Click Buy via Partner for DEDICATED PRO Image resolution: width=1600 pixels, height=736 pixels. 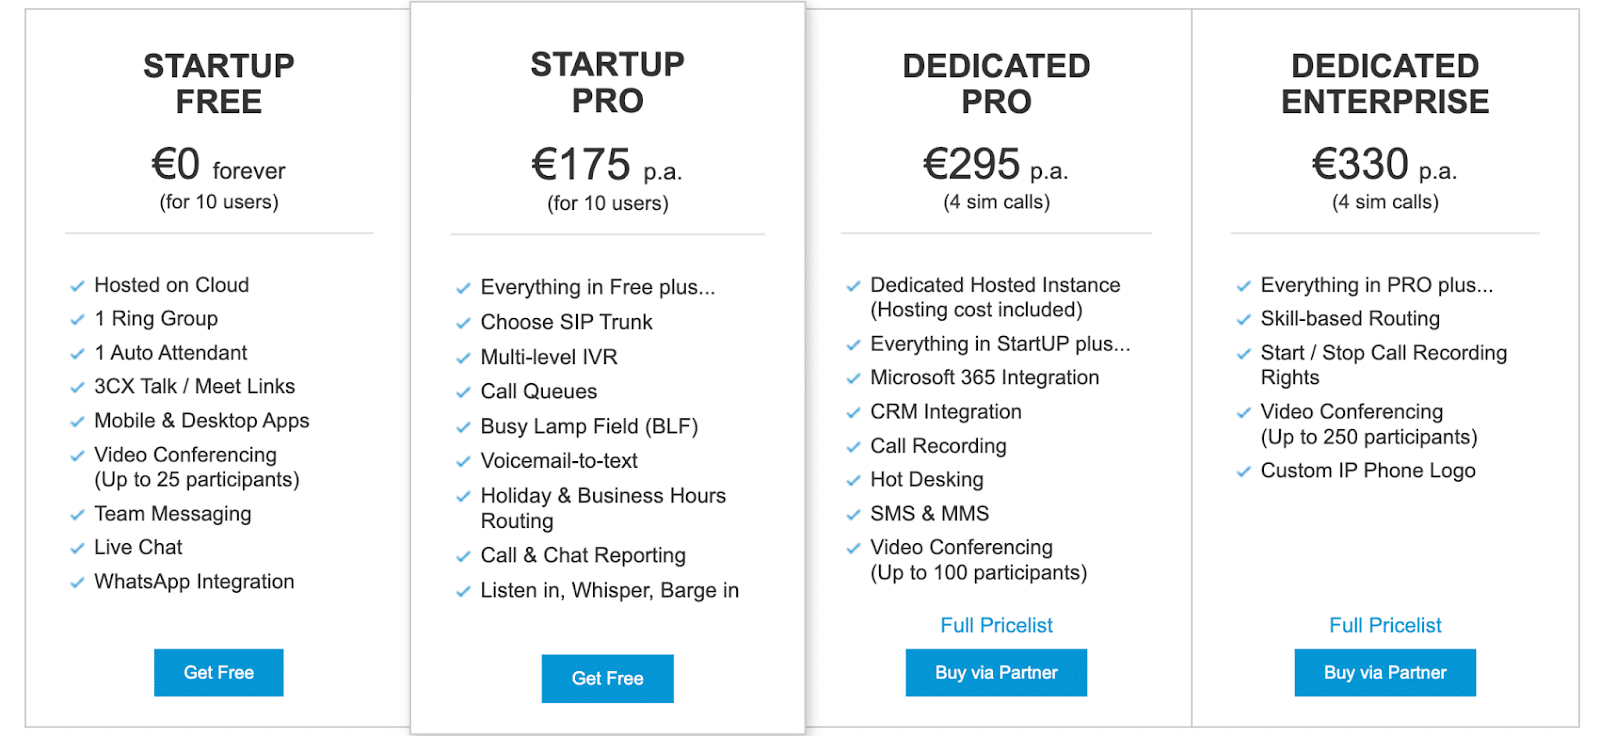(x=995, y=672)
